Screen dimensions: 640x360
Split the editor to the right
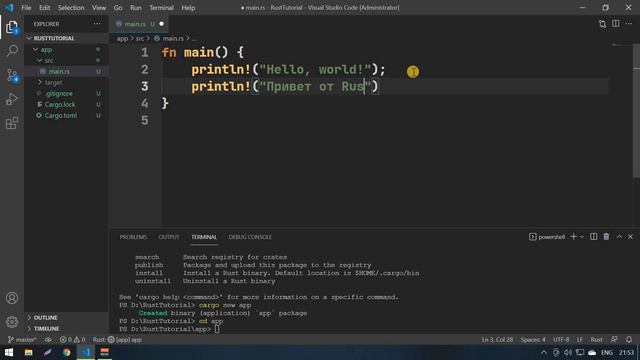pos(616,24)
